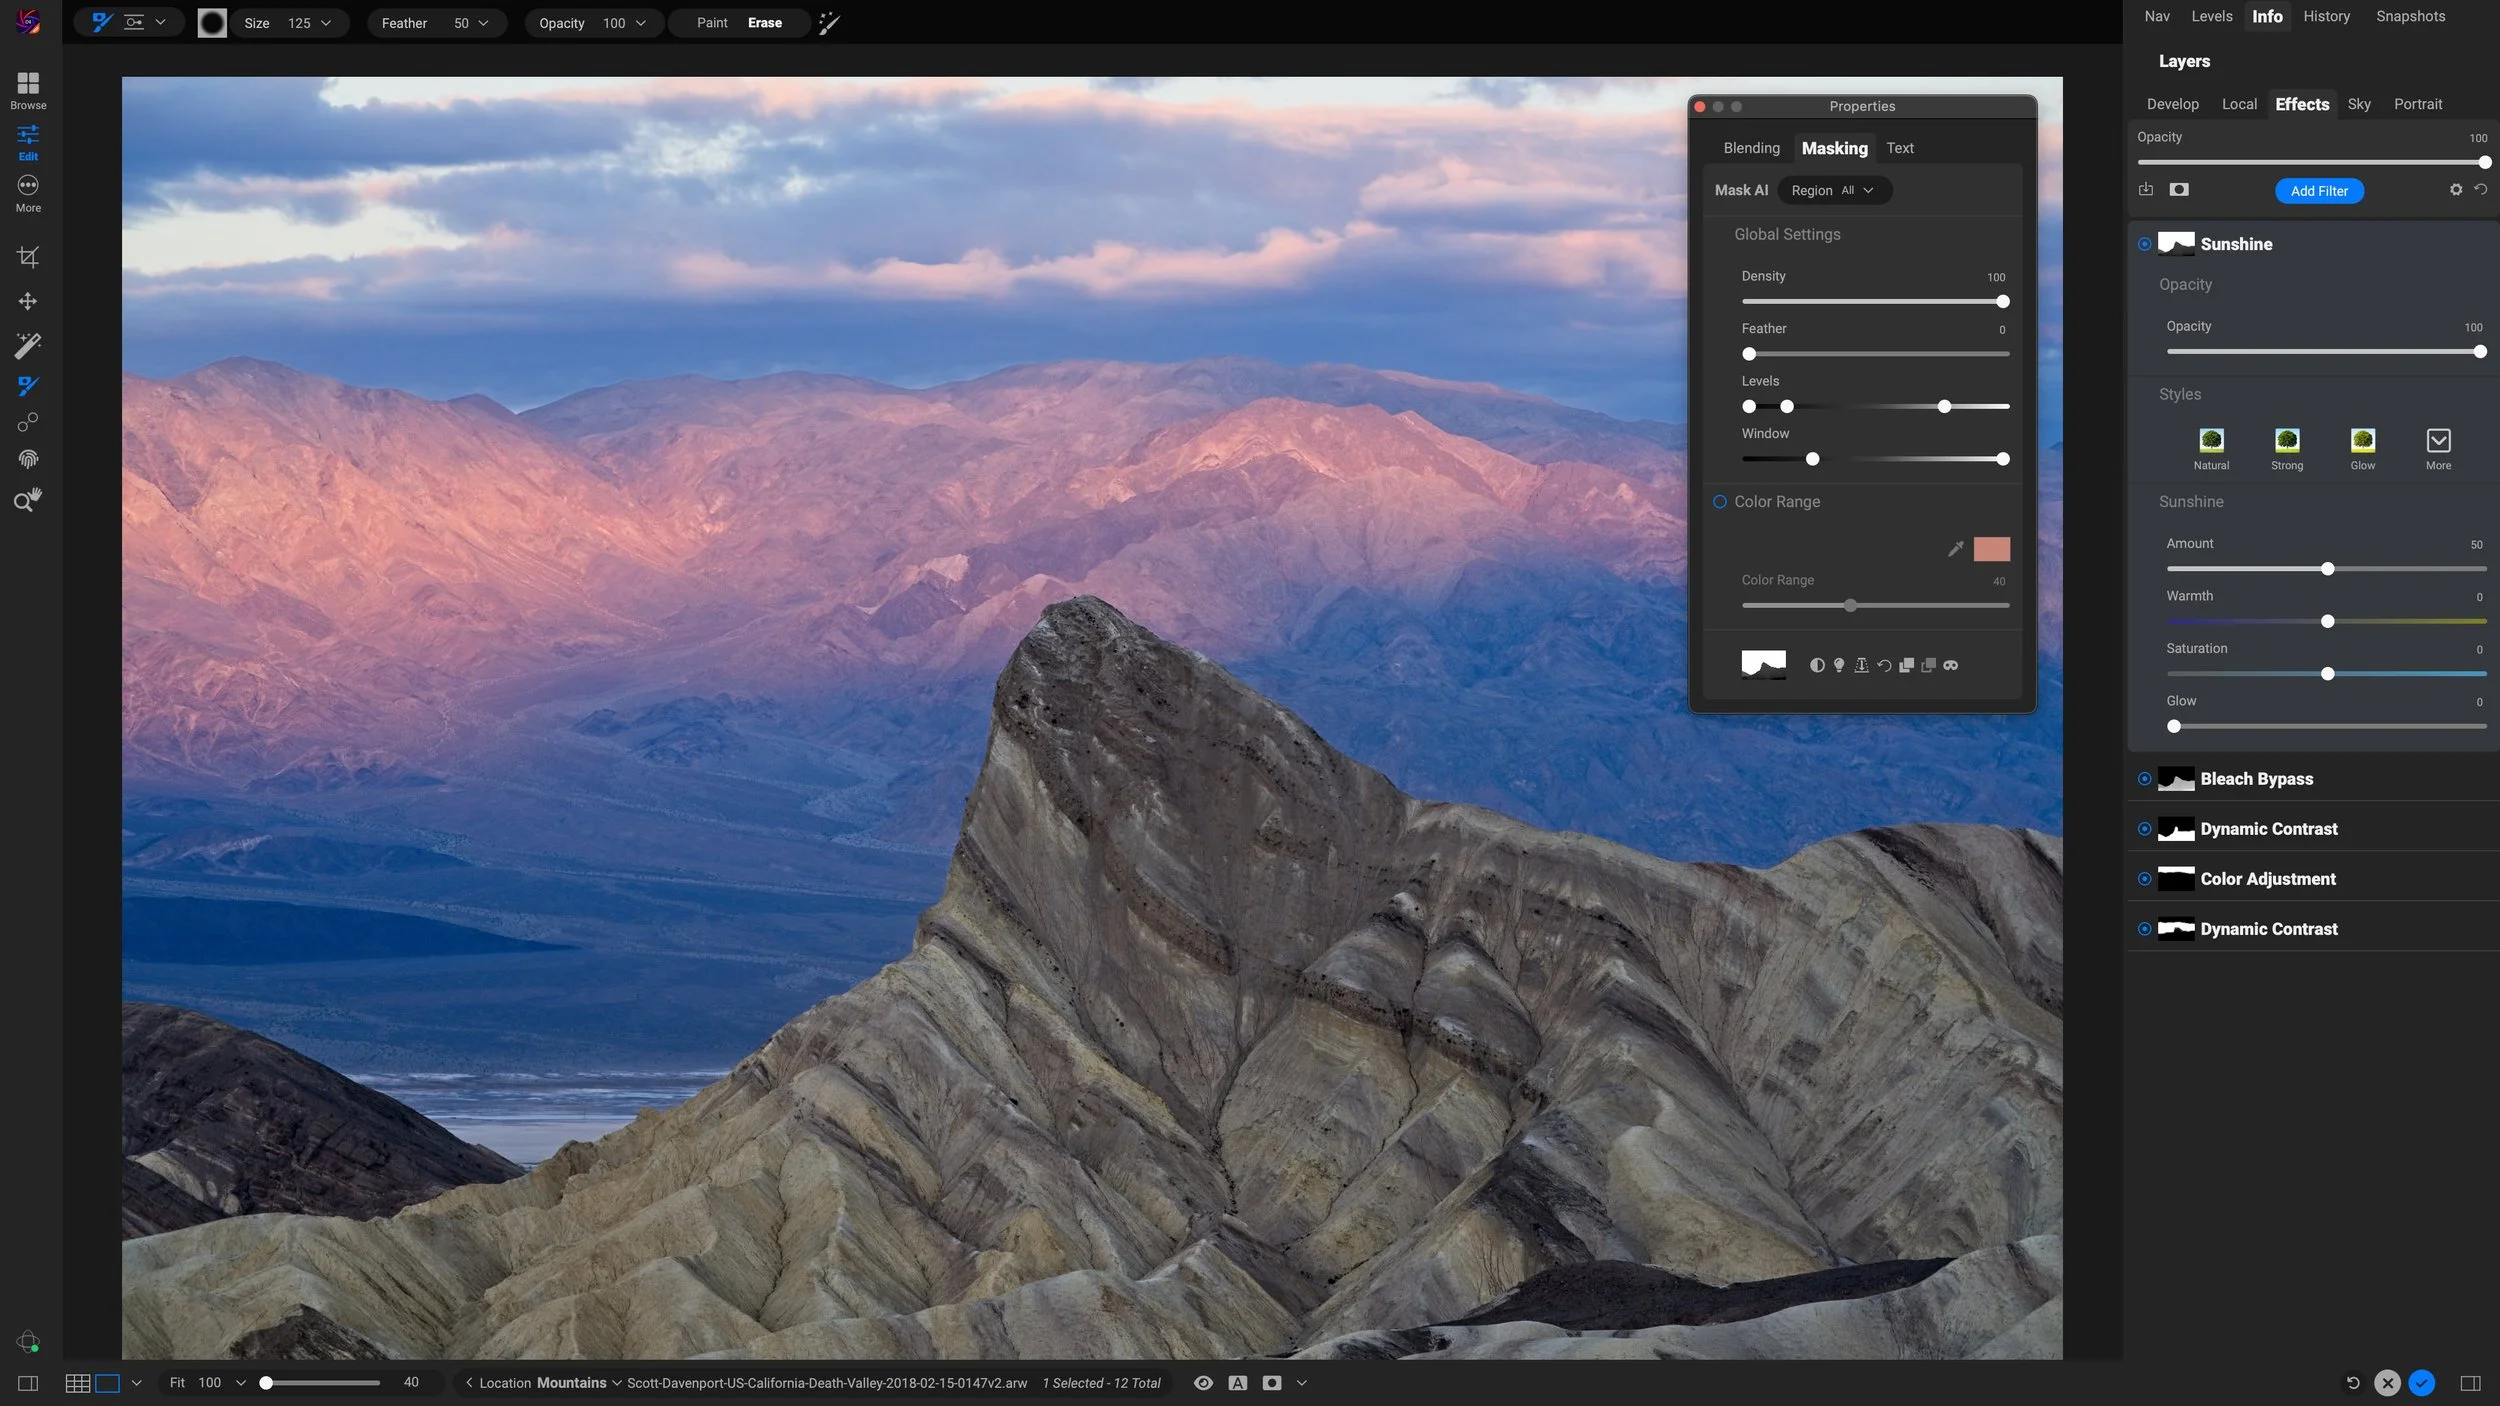
Task: Open the Browse module
Action: click(x=27, y=90)
